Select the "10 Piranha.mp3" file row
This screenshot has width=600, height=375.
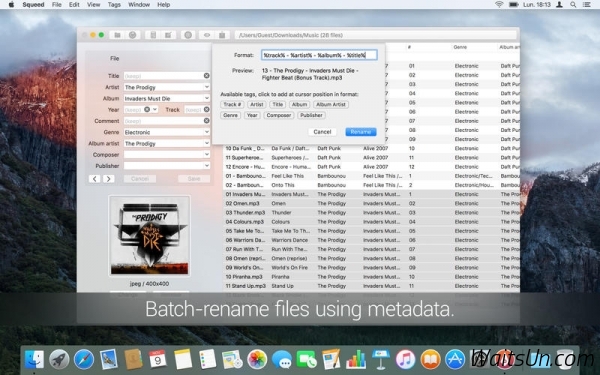[x=371, y=277]
